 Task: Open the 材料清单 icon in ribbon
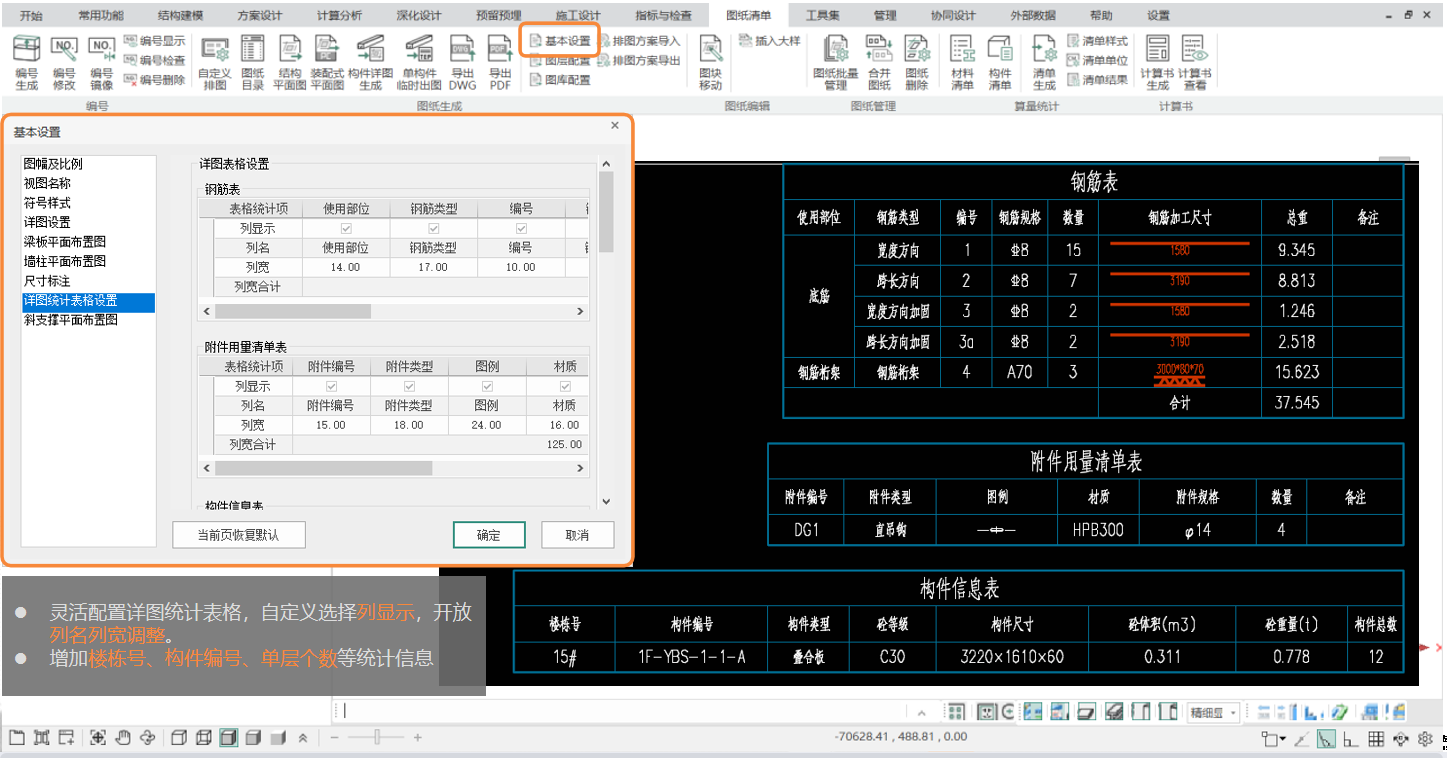click(x=962, y=62)
